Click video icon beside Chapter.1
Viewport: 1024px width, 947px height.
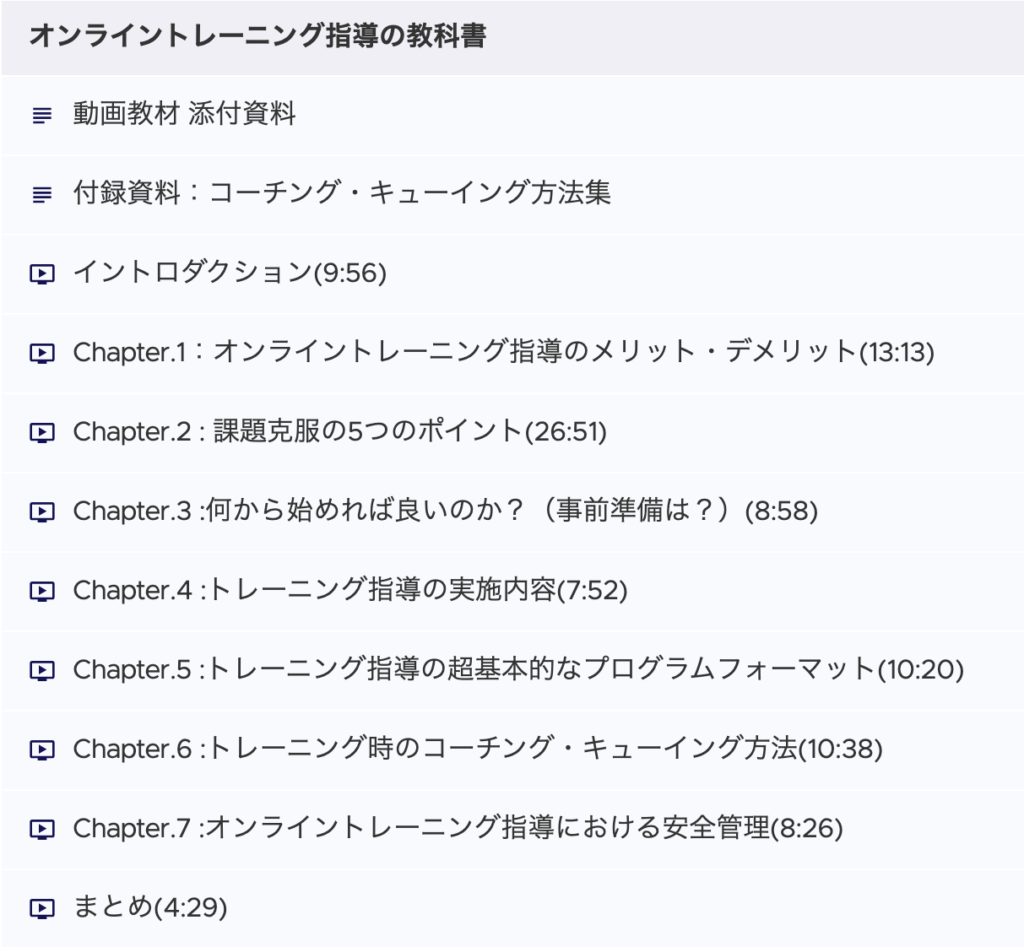click(x=42, y=353)
